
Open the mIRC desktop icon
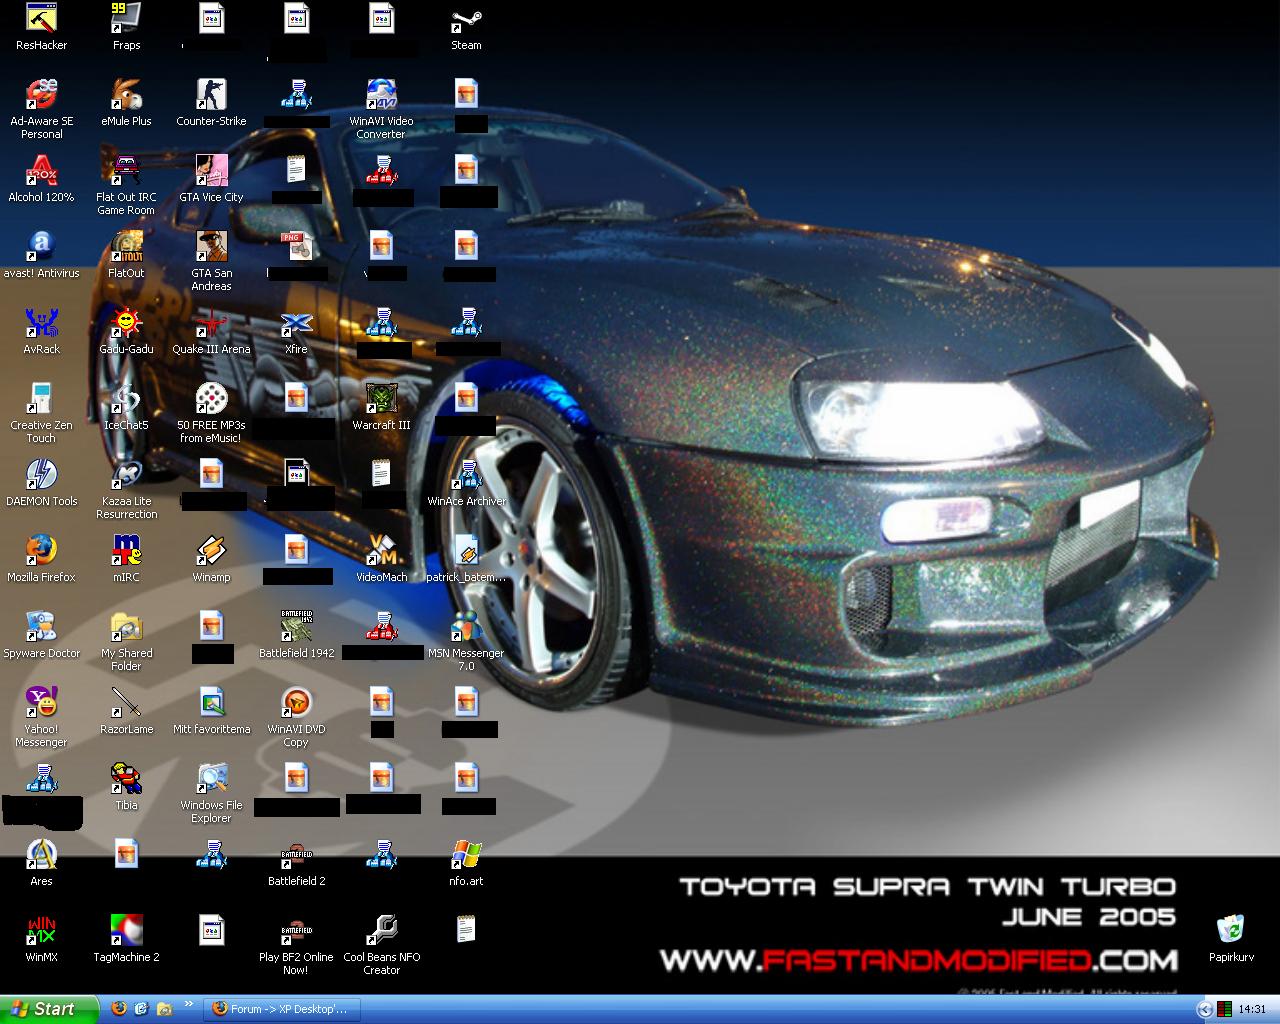click(x=126, y=559)
